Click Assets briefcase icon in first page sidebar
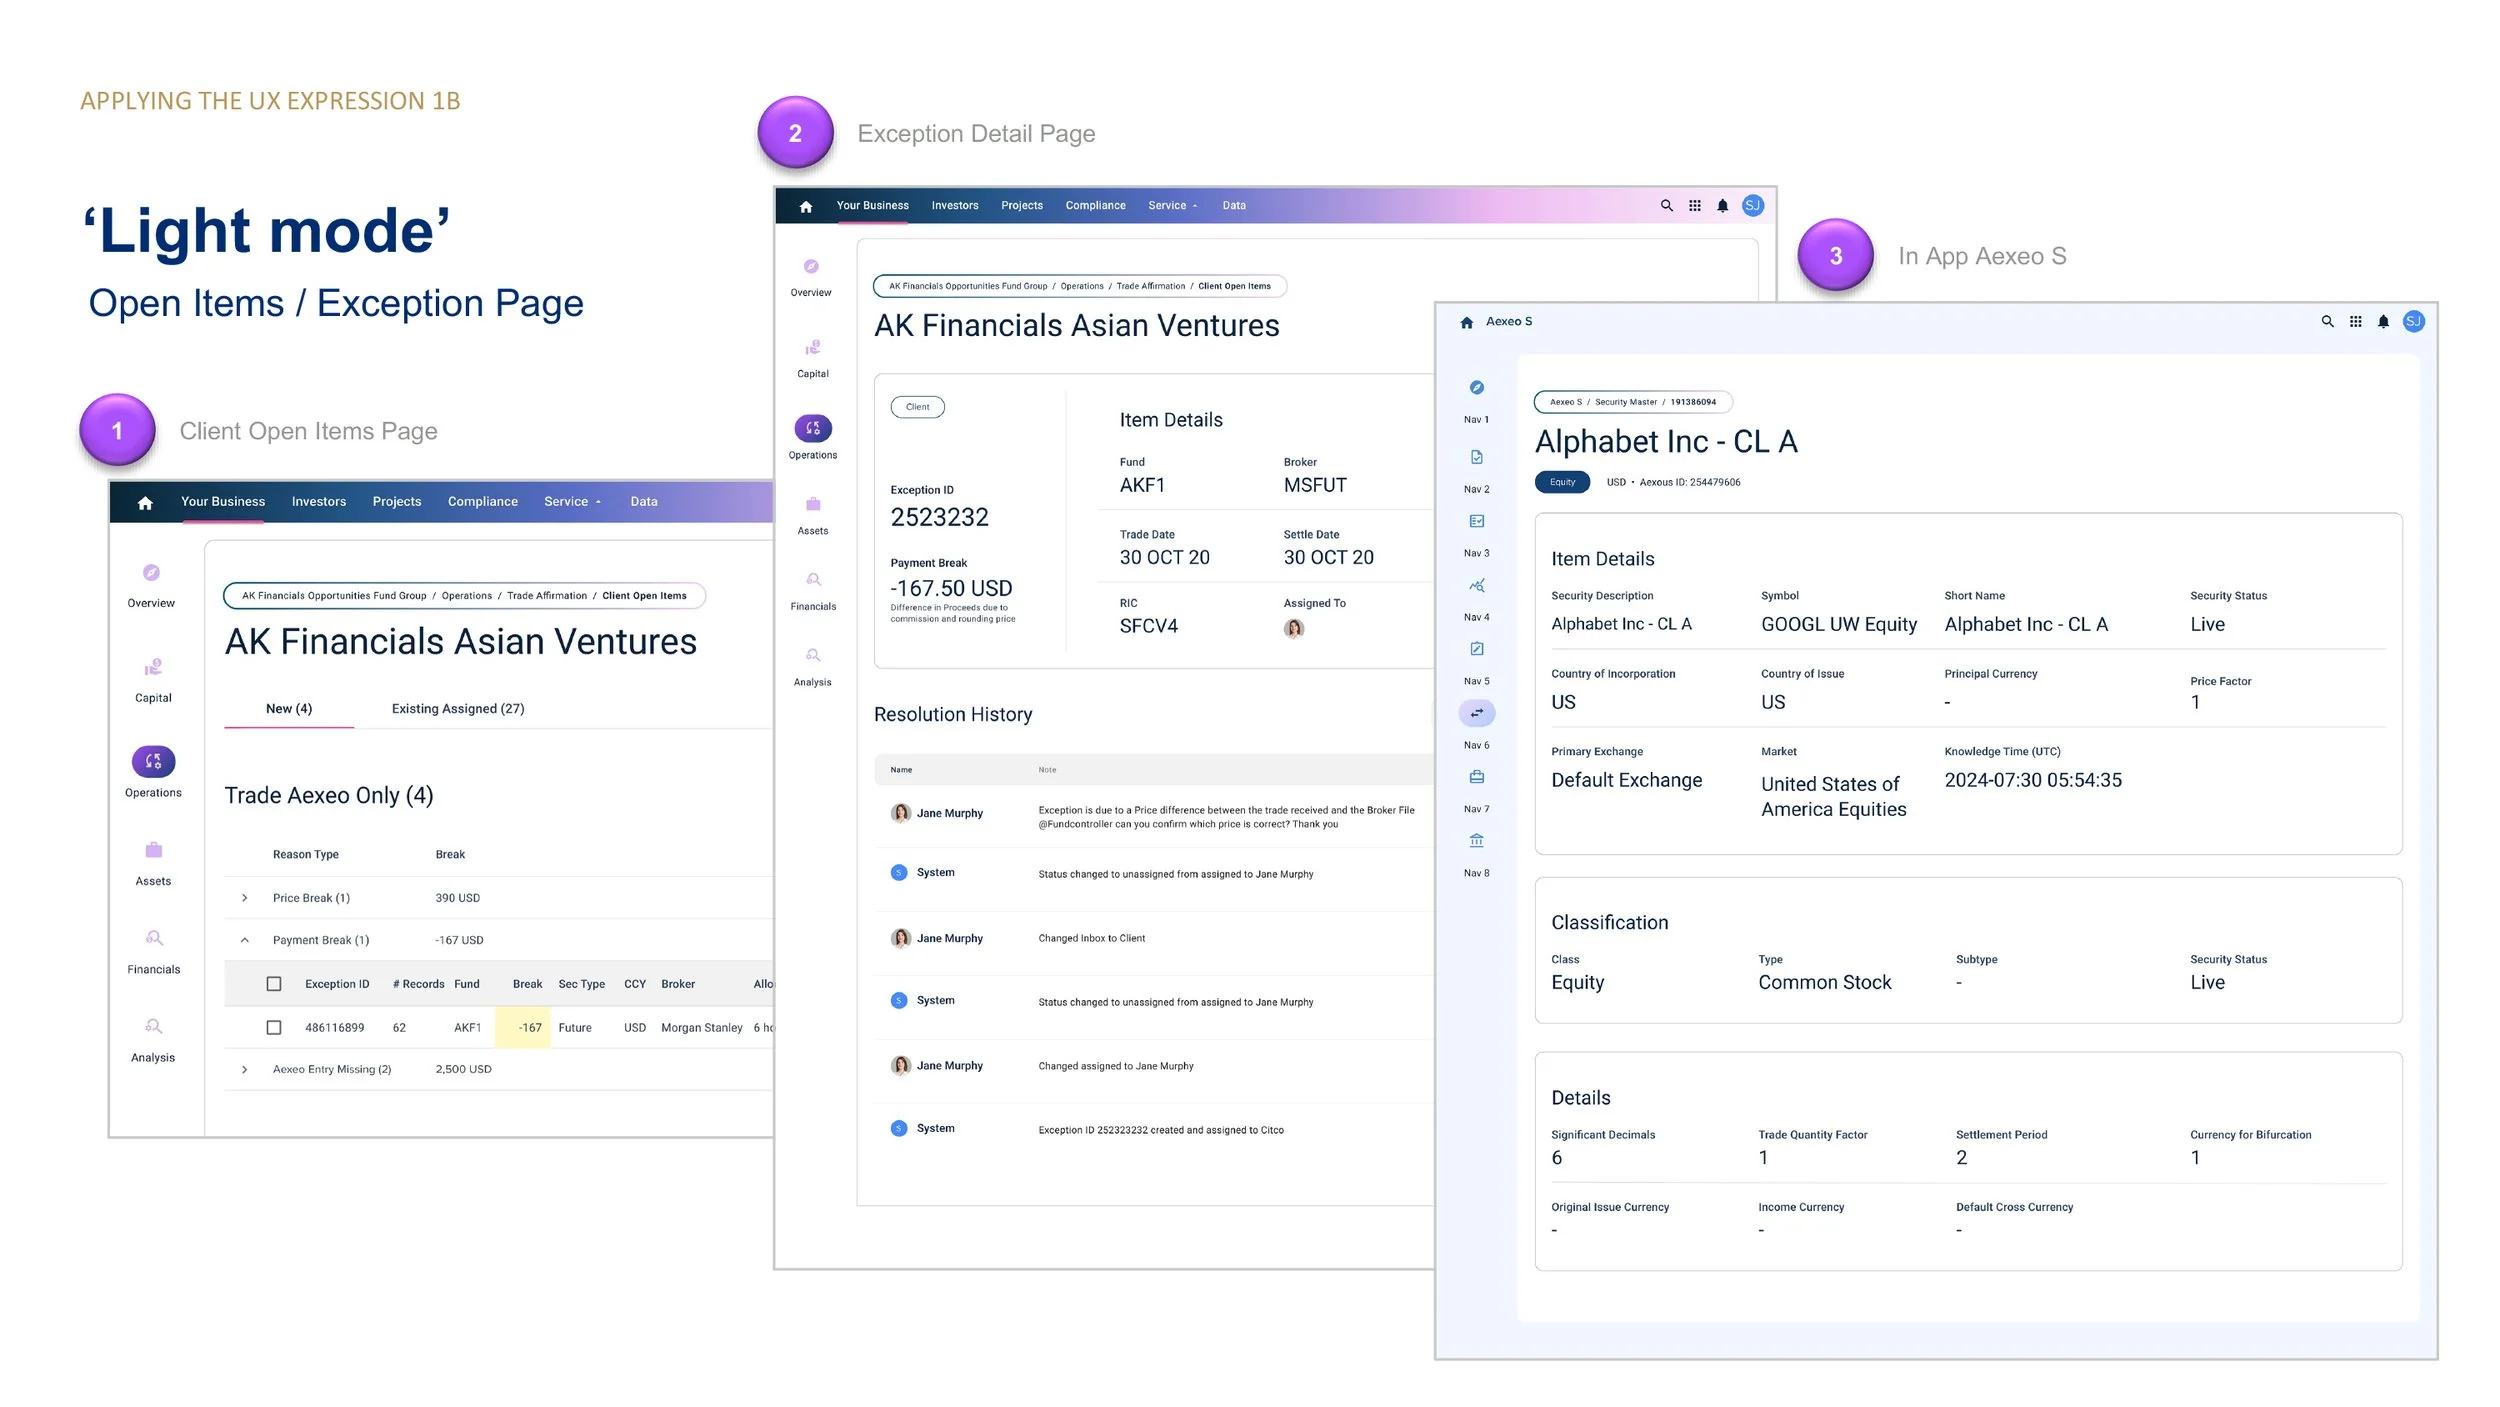 point(153,850)
